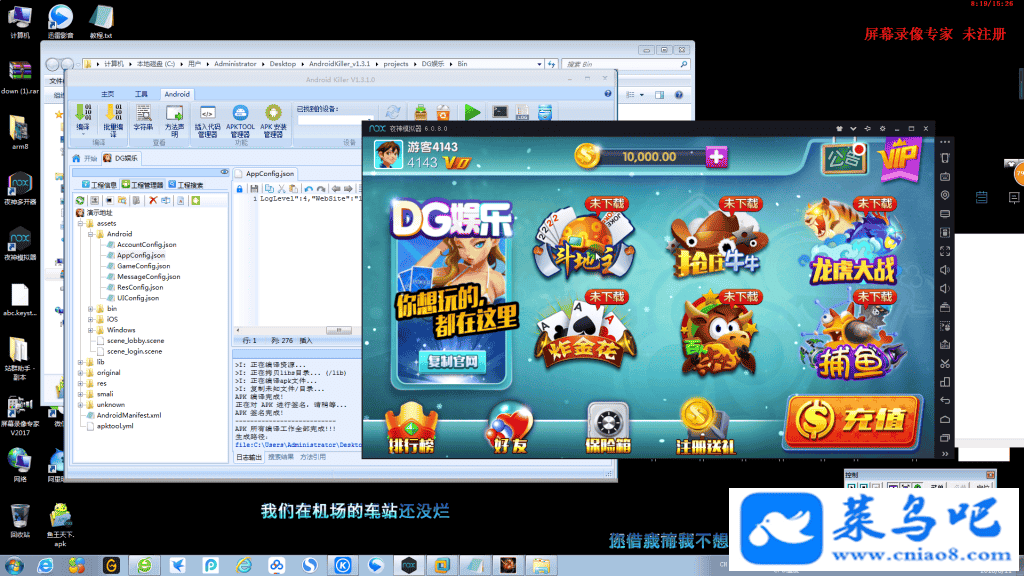Click the 排行榜 leaderboard icon

click(x=411, y=429)
